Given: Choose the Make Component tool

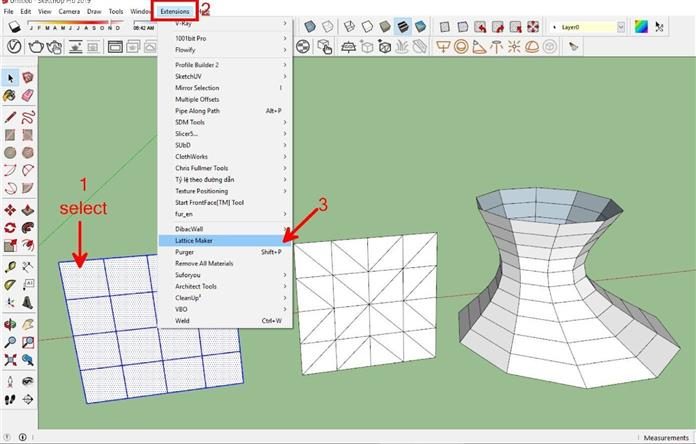Looking at the screenshot, I should pos(28,78).
